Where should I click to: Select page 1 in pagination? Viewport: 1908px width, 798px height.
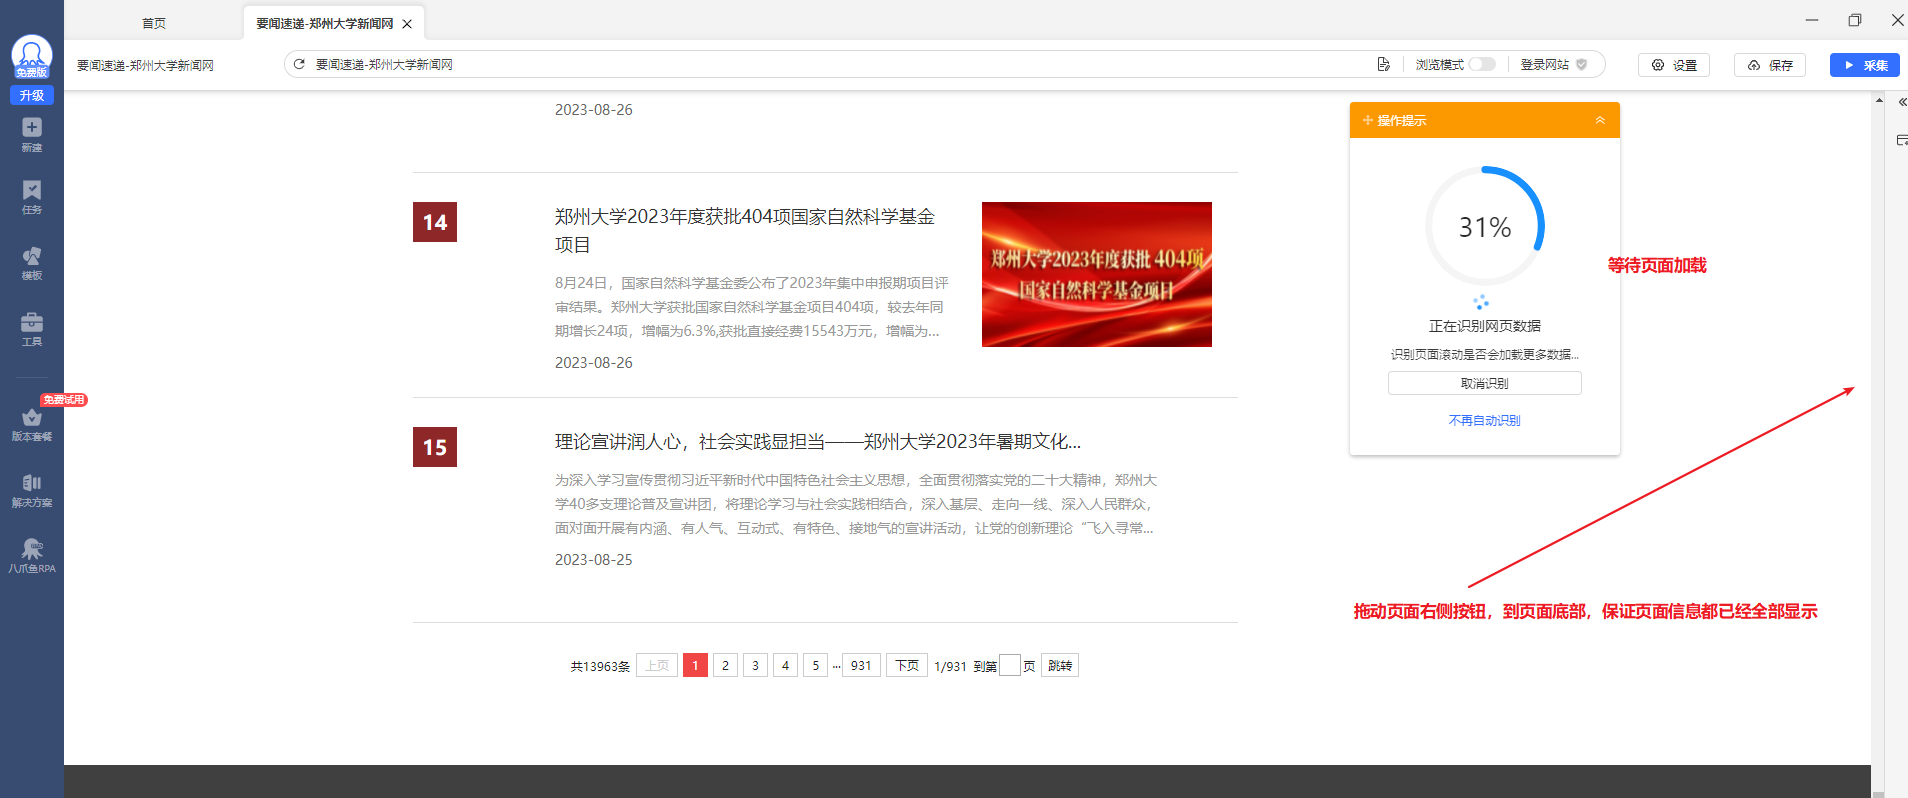coord(695,665)
